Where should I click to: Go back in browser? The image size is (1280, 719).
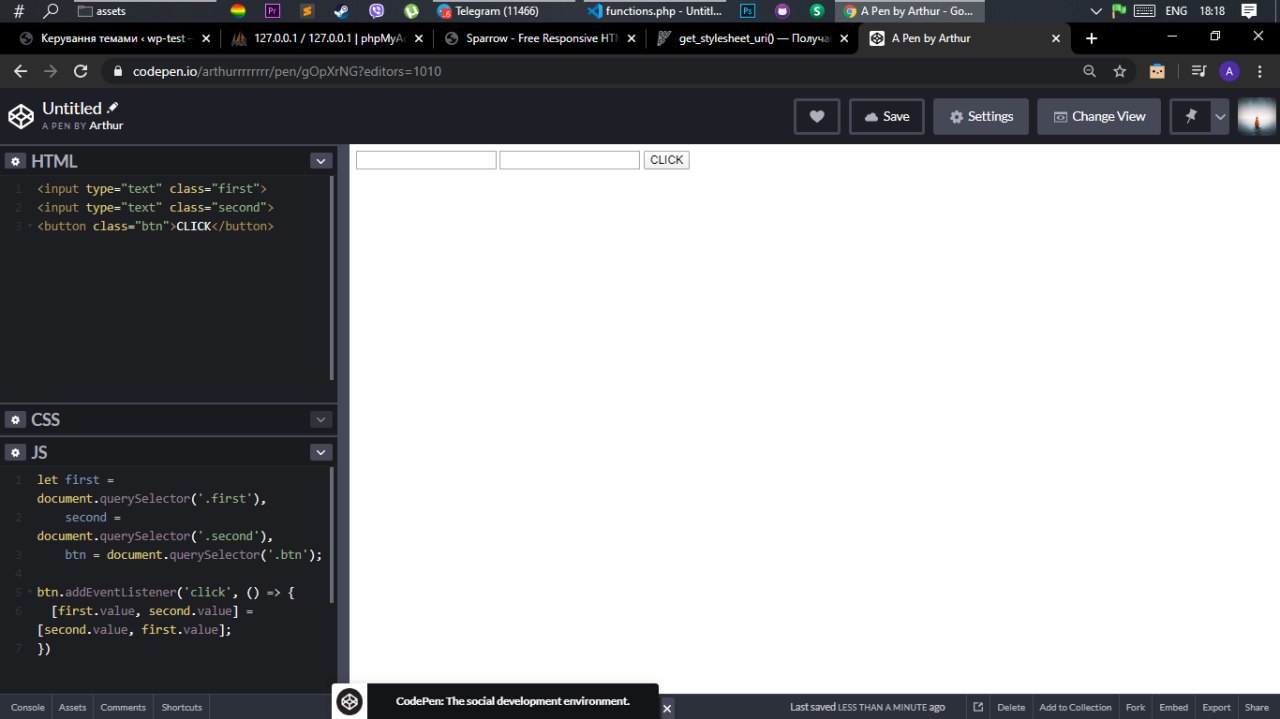19,71
